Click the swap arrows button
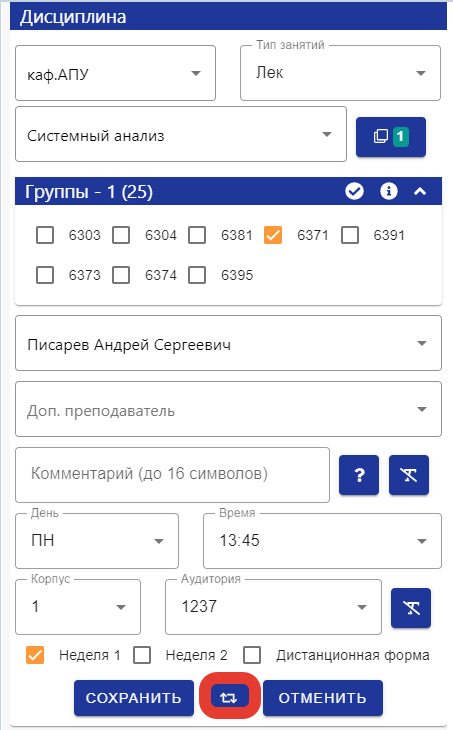The width and height of the screenshot is (453, 730). pos(229,697)
